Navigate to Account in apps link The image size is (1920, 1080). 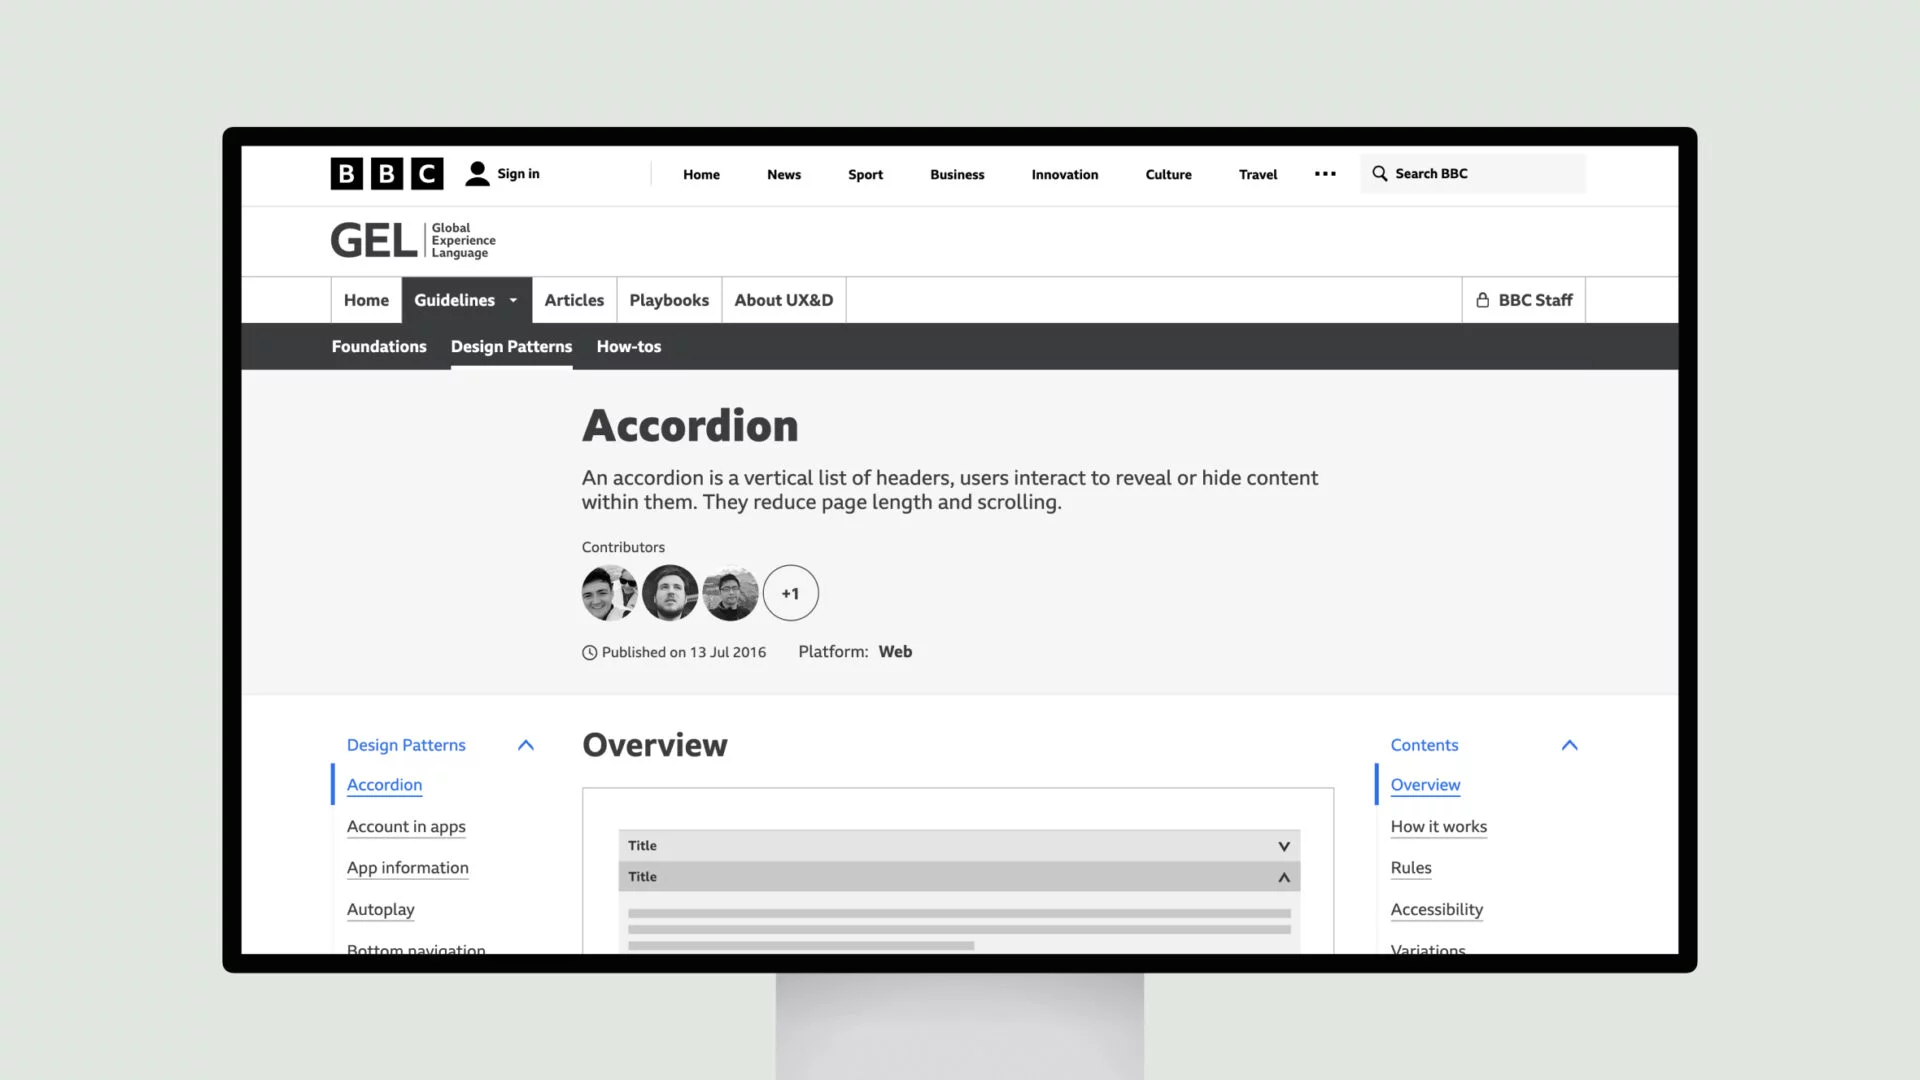[405, 825]
